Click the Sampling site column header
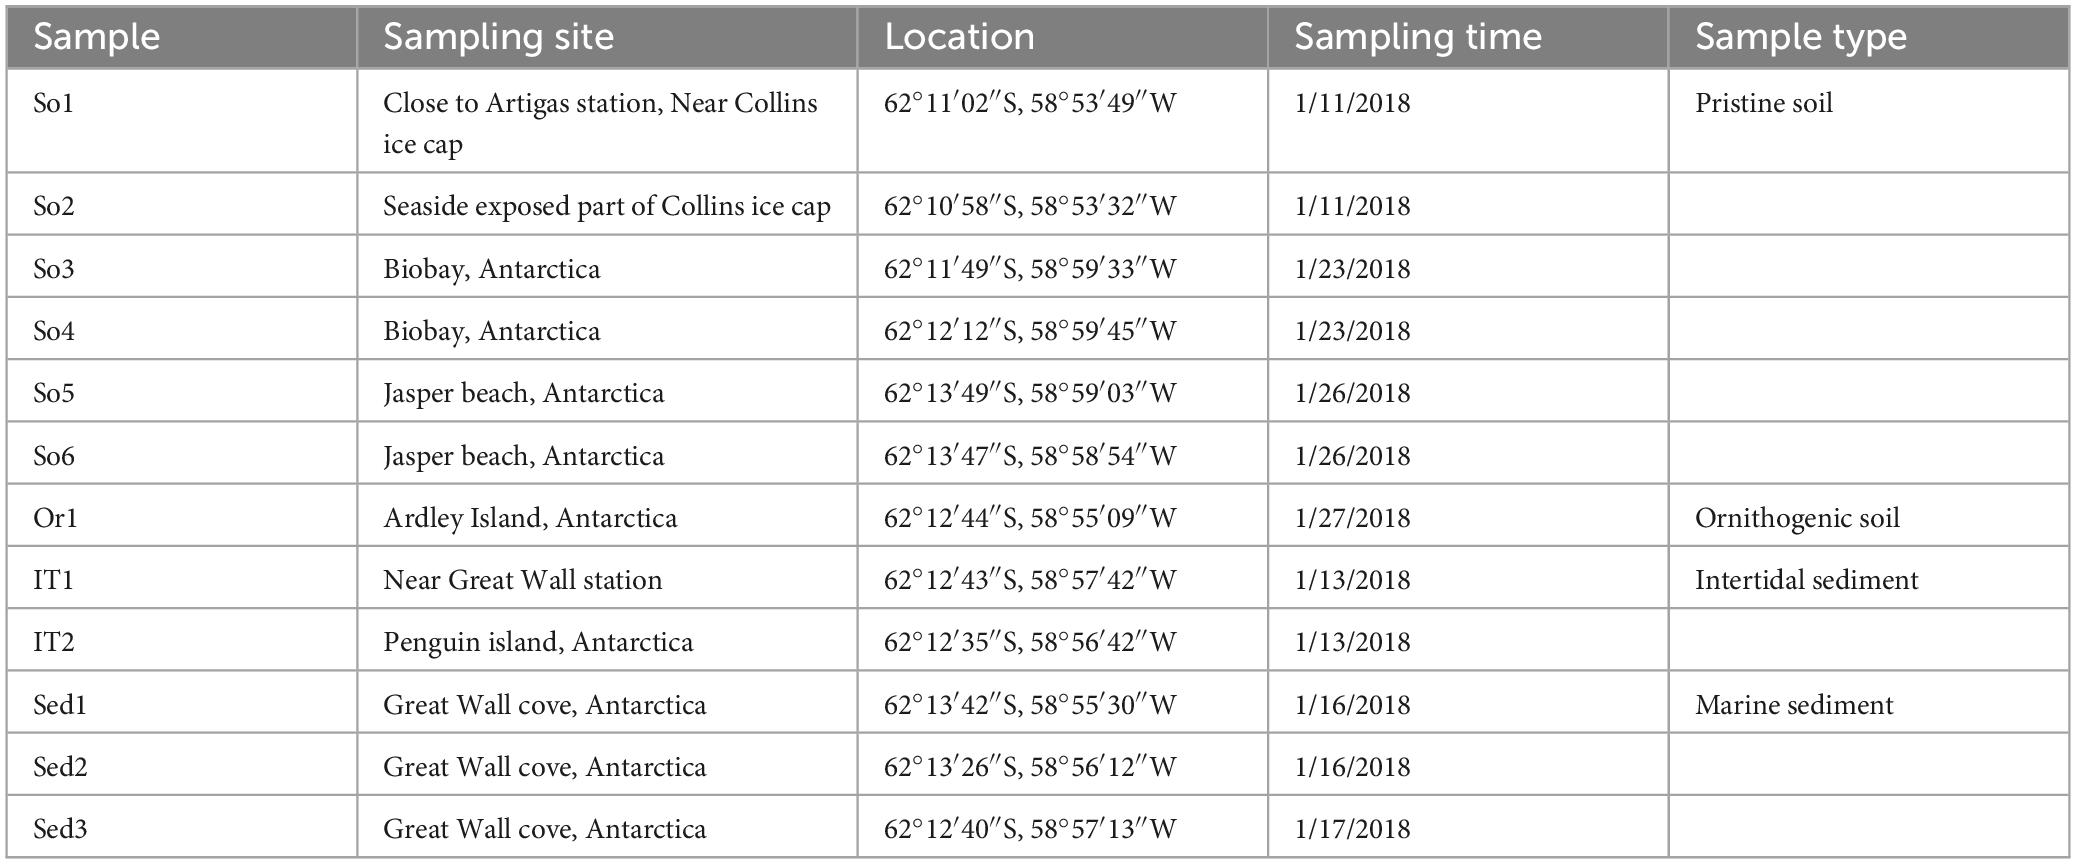This screenshot has height=864, width=2076. tap(607, 38)
